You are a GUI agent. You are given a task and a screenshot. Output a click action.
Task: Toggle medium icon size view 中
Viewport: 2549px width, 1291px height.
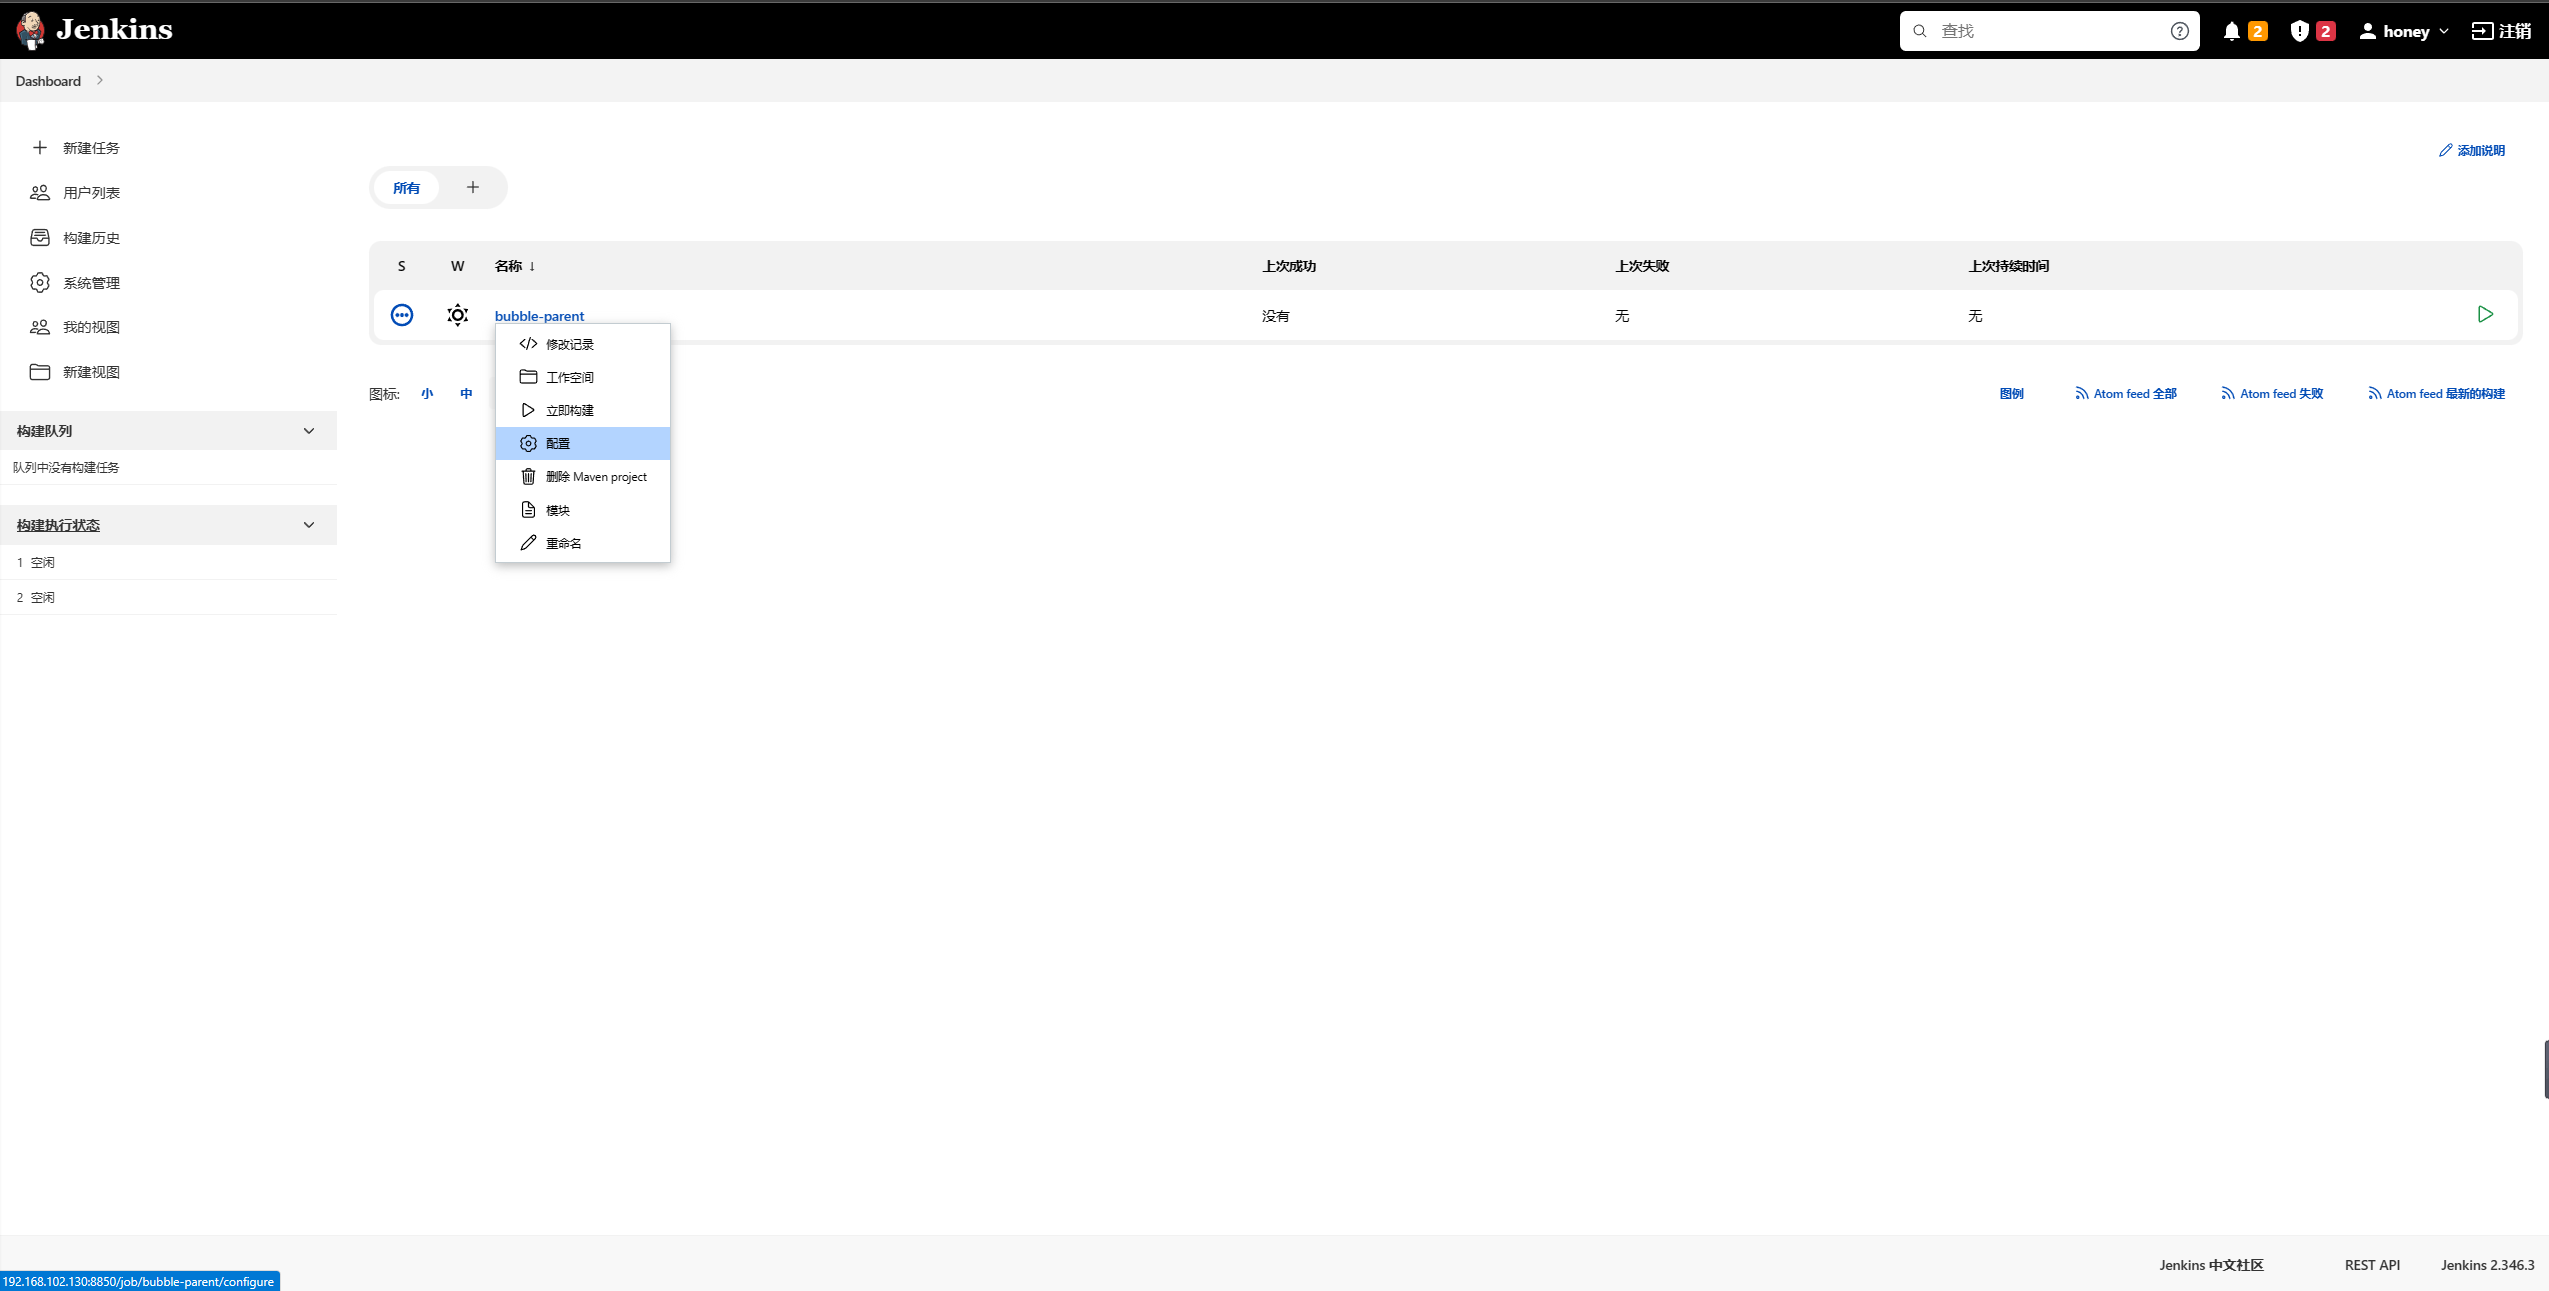click(x=464, y=392)
